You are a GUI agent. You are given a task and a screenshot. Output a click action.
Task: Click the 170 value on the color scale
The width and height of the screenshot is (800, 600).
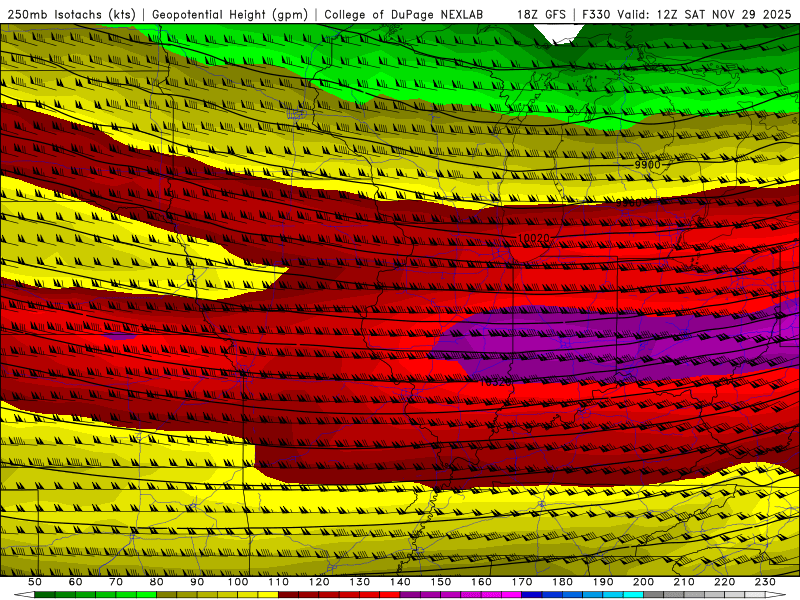[521, 582]
